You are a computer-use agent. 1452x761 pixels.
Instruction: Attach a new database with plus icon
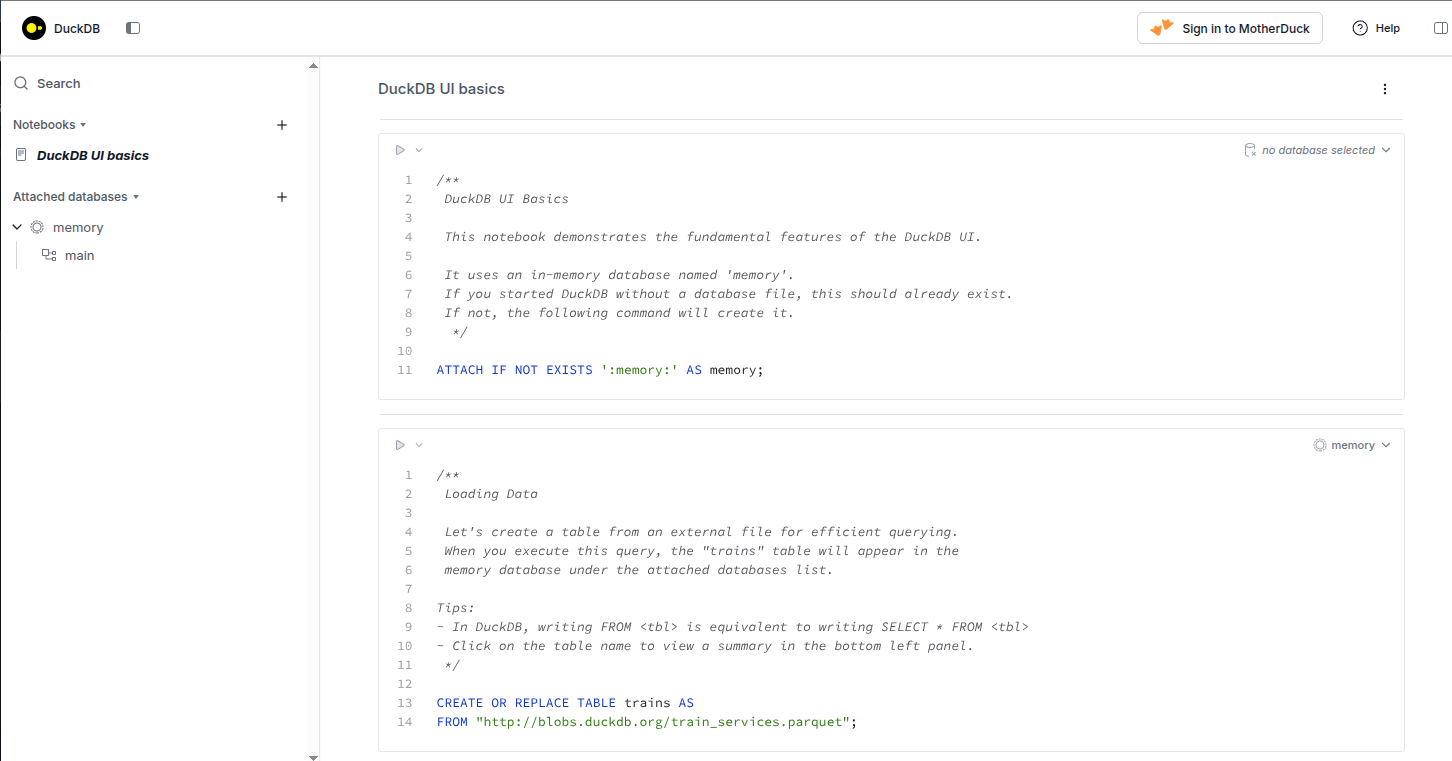(282, 197)
